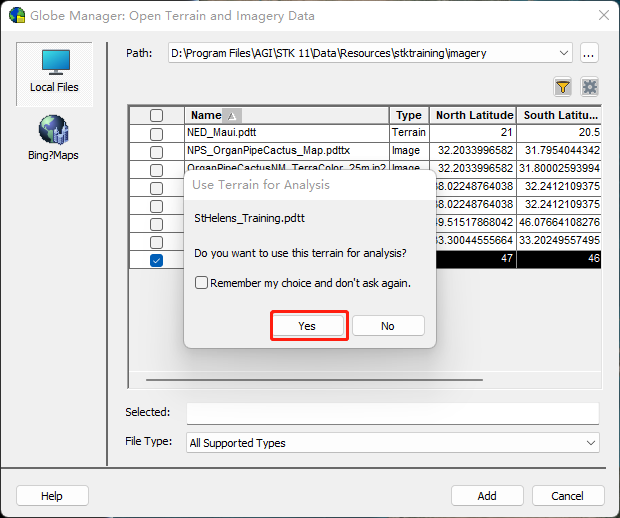
Task: Close the Globe Manager window
Action: click(604, 15)
